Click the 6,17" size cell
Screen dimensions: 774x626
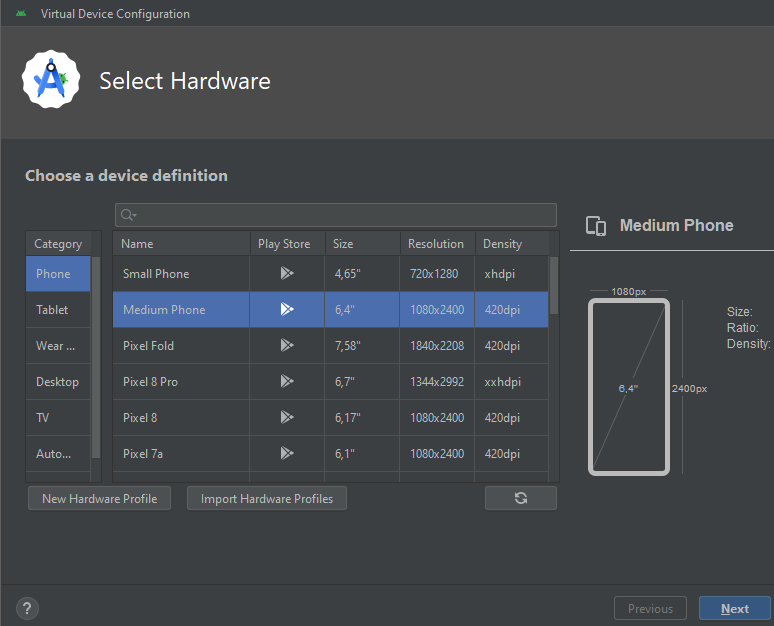[x=362, y=418]
